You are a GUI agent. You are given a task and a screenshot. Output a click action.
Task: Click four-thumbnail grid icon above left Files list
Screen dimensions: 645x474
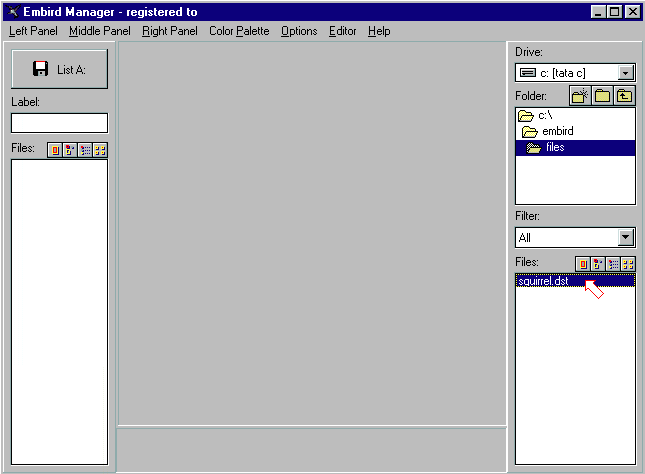click(x=100, y=150)
